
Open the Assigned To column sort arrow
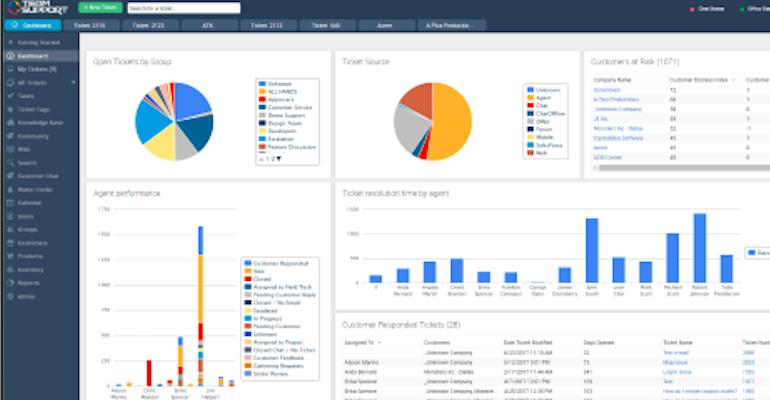380,343
